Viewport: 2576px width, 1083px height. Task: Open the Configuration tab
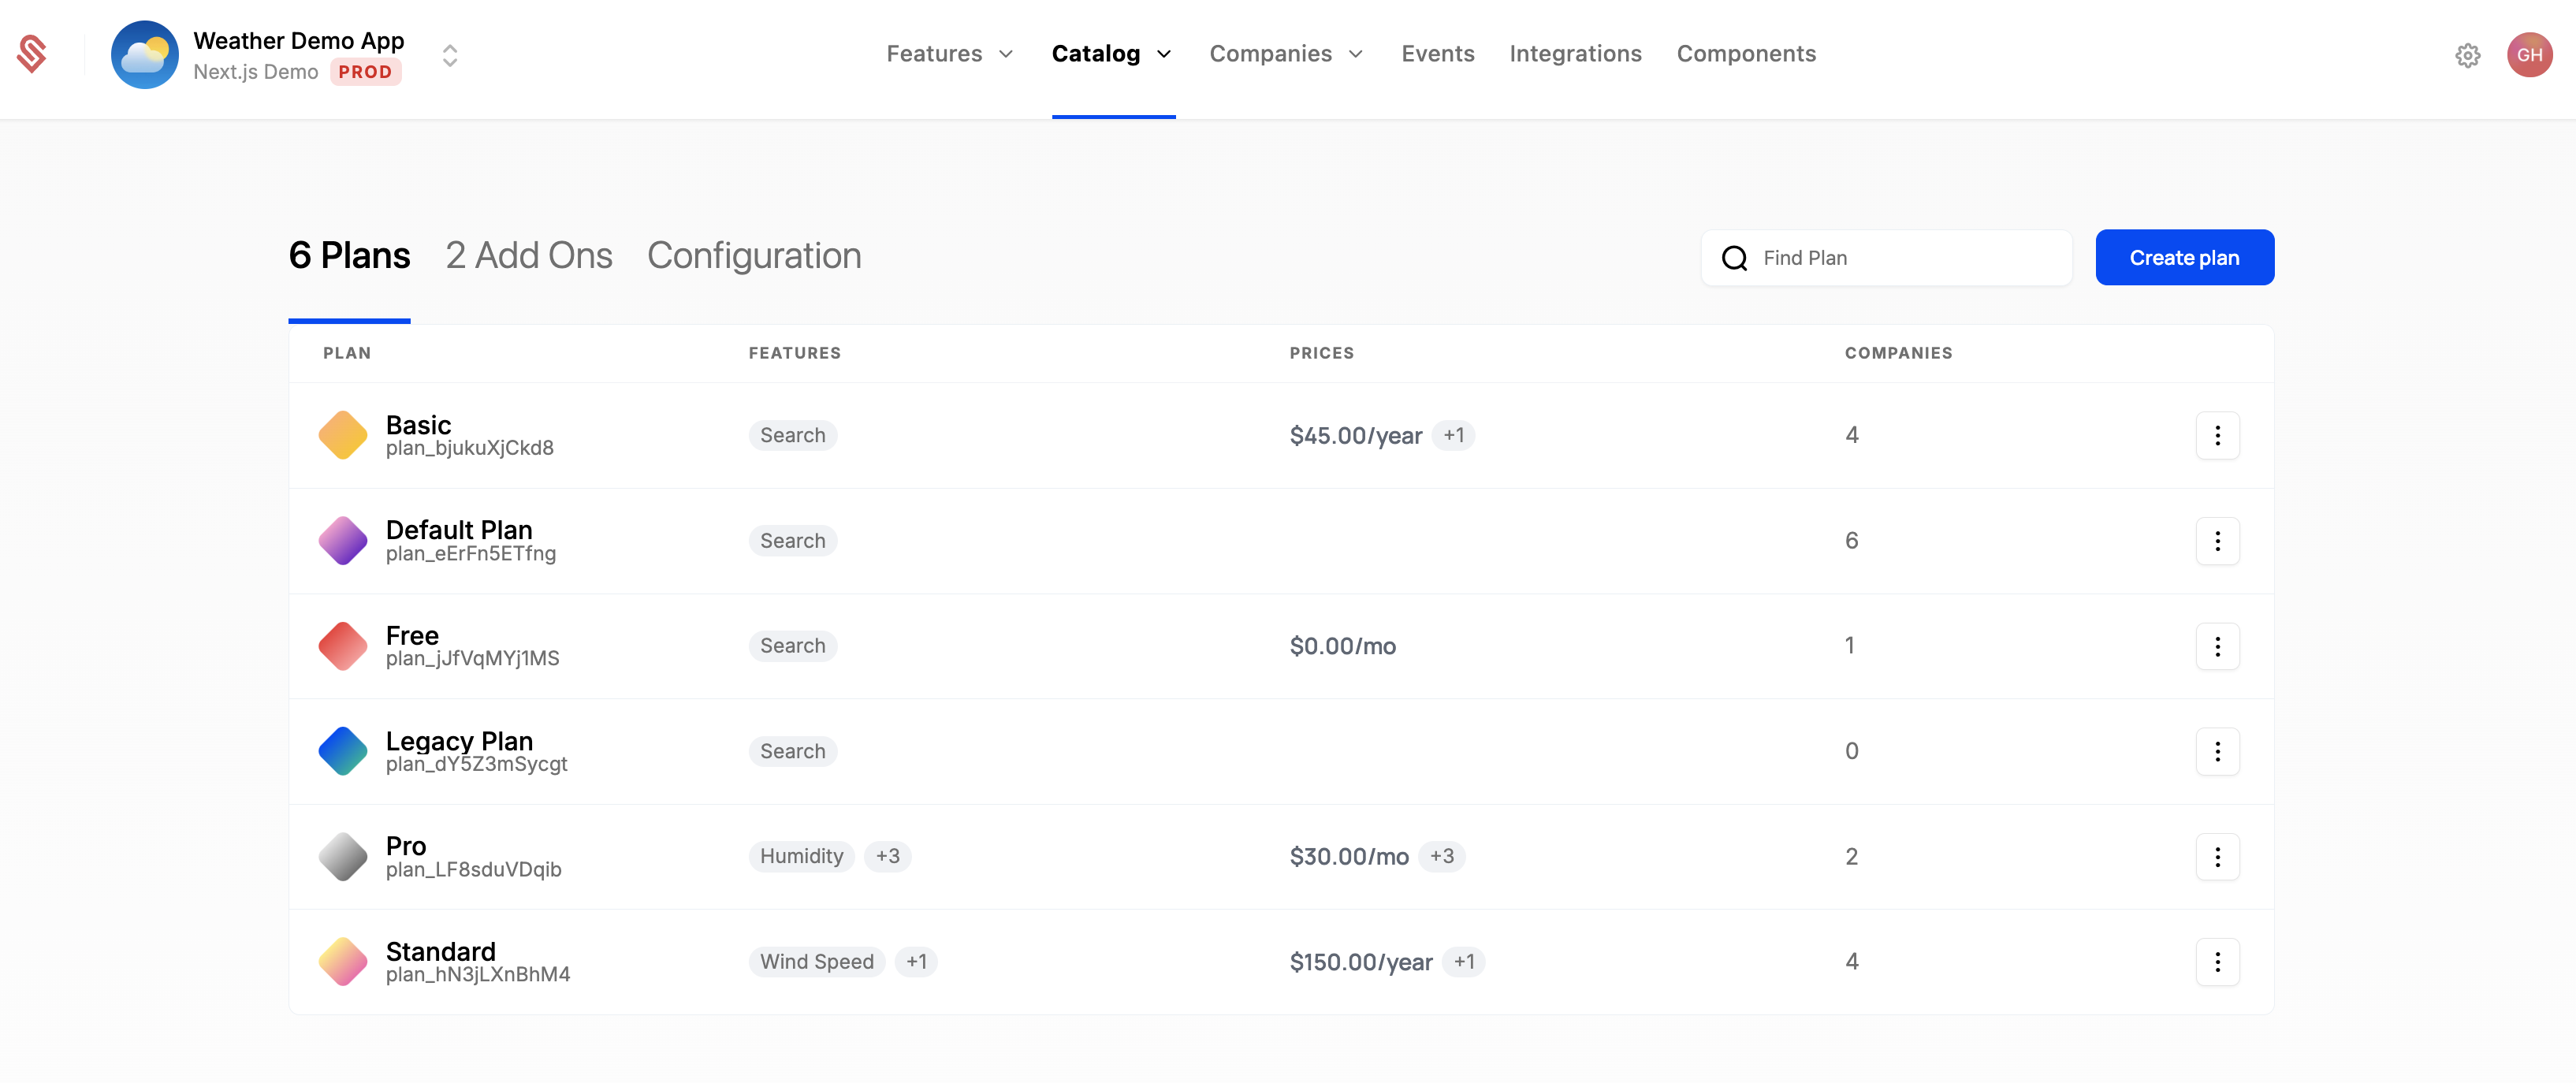point(755,256)
